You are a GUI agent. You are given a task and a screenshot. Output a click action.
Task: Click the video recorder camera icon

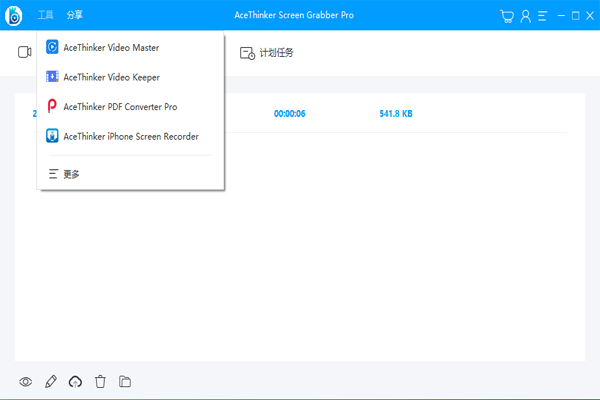[24, 52]
